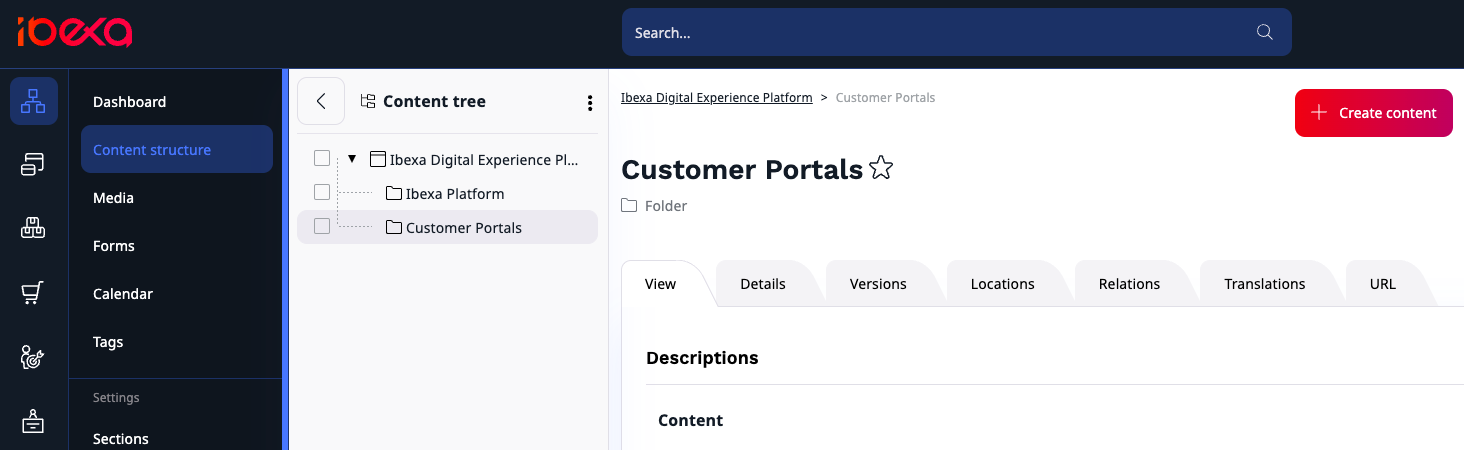
Task: Select the Ibexa Platform folder in tree
Action: point(454,194)
